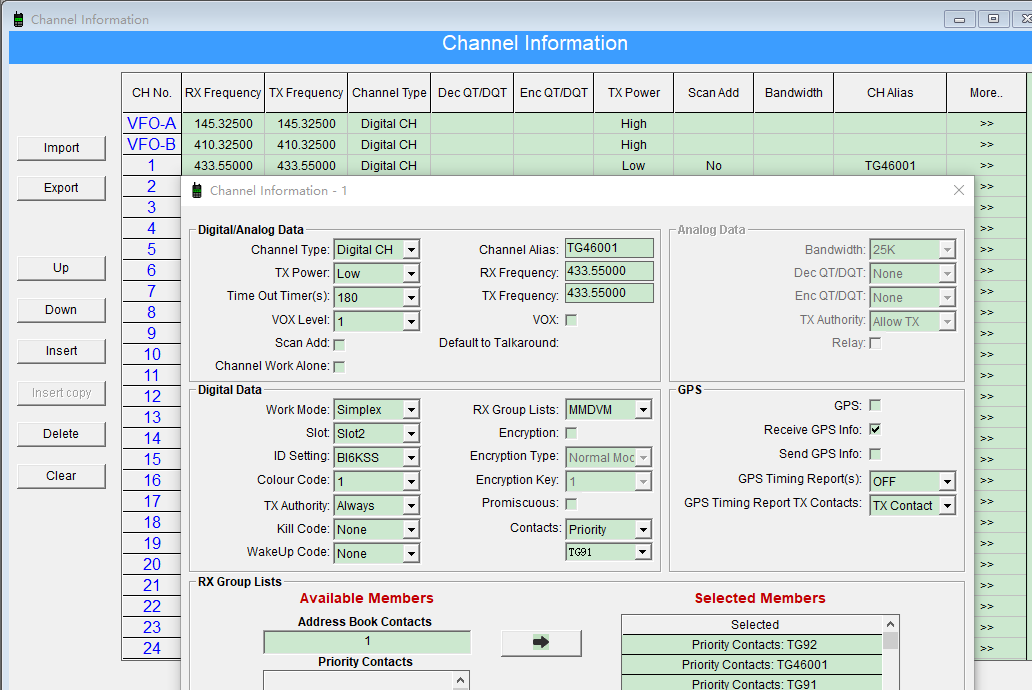Select Priority Contacts: TG46001 in selected list
Viewport: 1032px width, 690px height.
pyautogui.click(x=754, y=665)
